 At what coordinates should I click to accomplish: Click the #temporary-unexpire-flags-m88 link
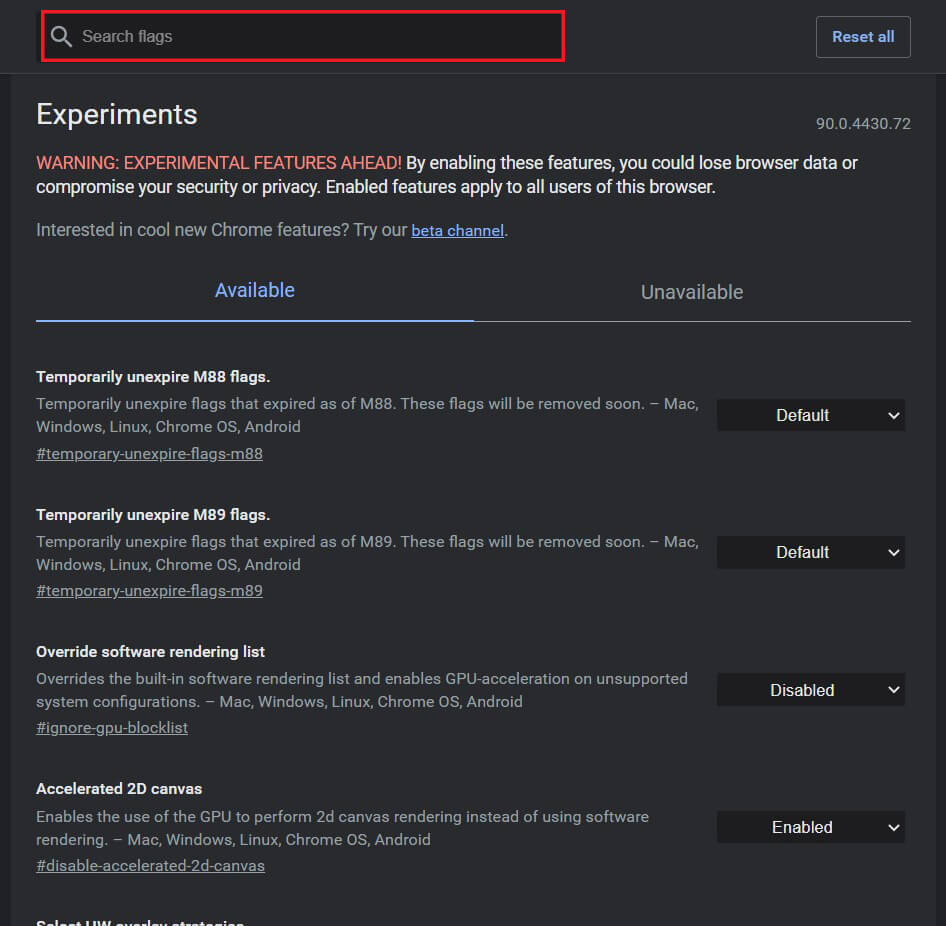pos(149,453)
